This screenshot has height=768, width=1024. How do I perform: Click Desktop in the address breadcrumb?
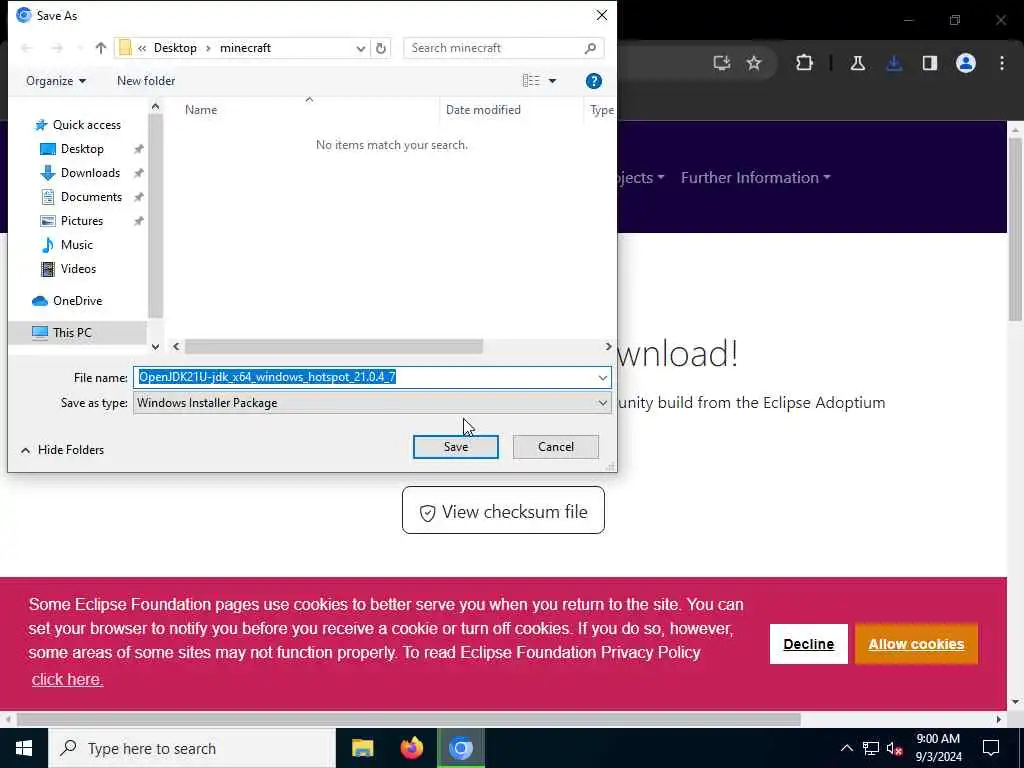pos(175,48)
